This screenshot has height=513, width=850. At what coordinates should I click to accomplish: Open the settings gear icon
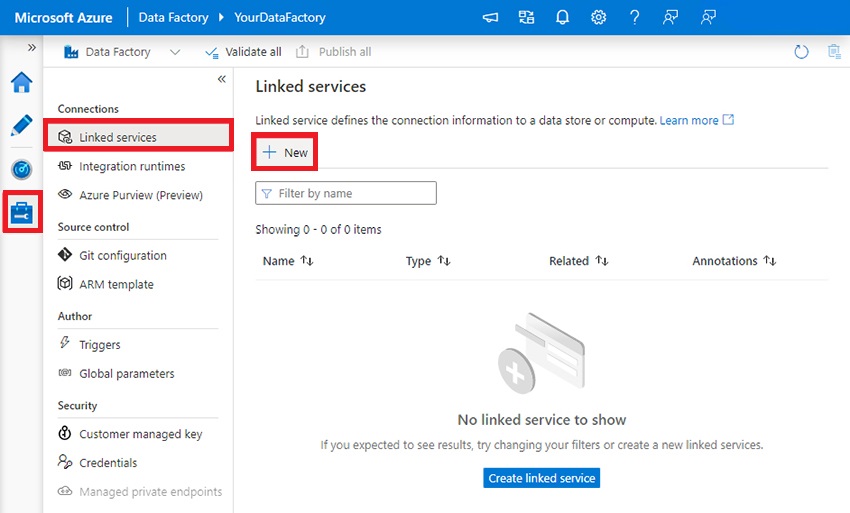598,17
